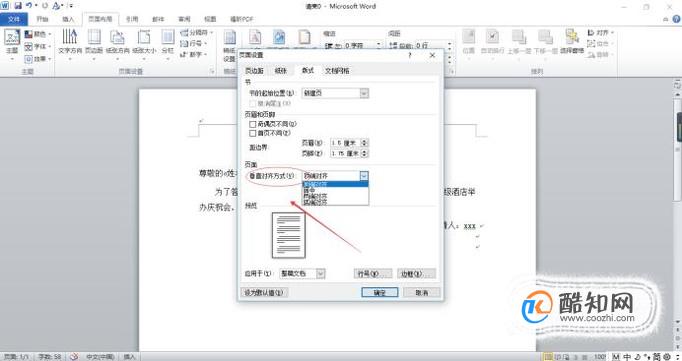Click the save icon in quick access toolbar

18,6
